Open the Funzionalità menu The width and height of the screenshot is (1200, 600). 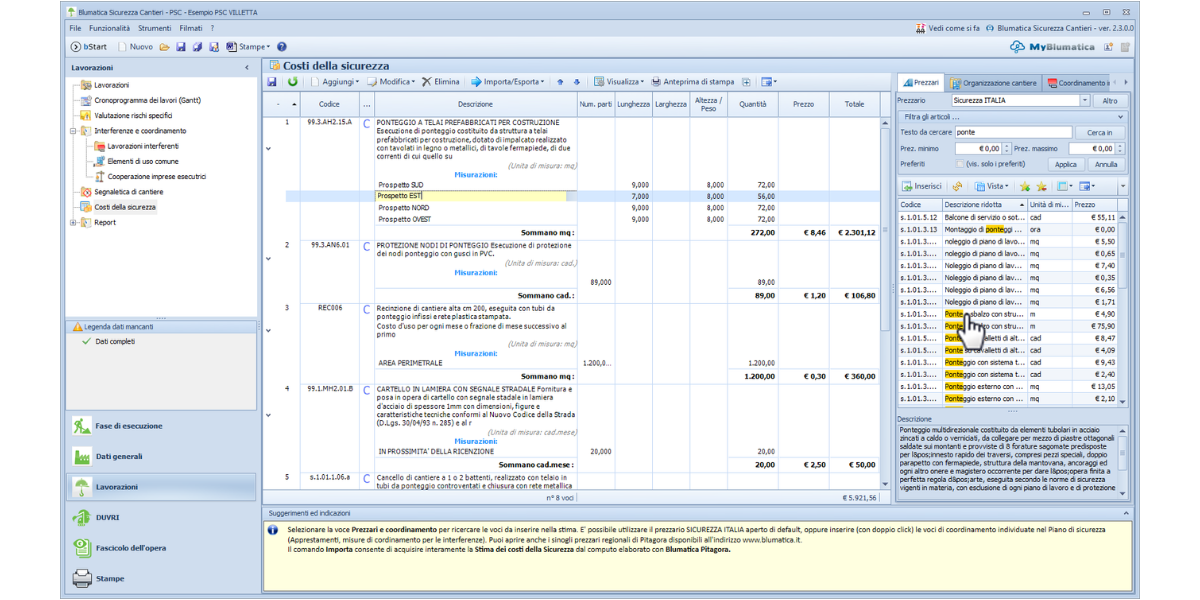click(110, 28)
